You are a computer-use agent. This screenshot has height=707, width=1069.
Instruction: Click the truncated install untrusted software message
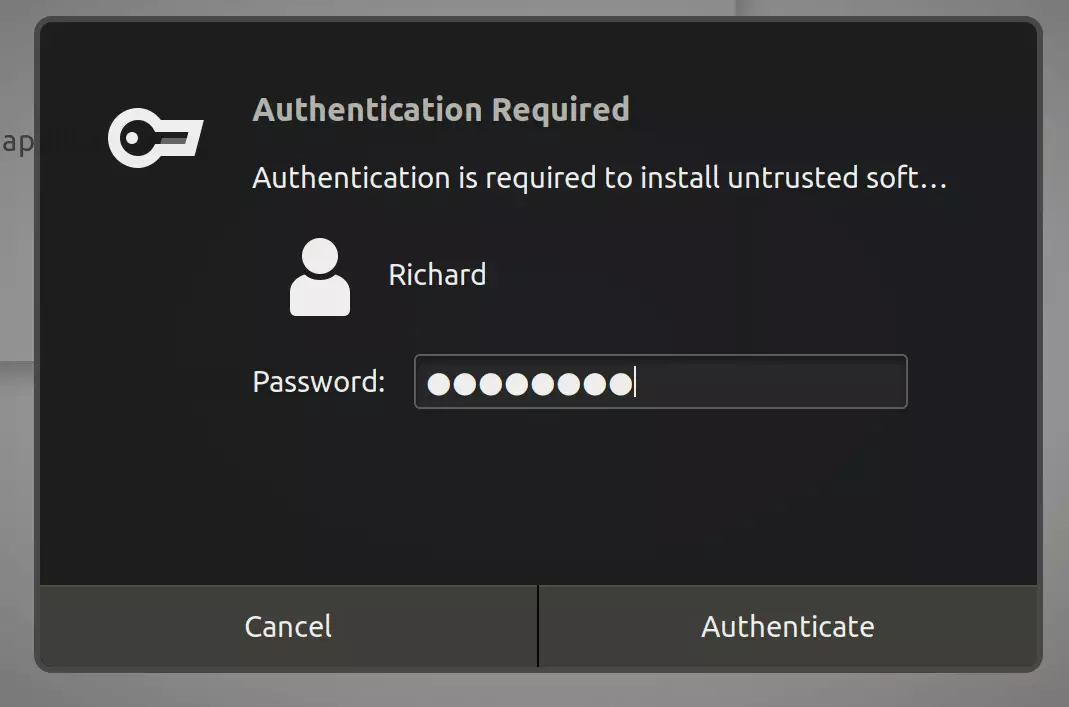pyautogui.click(x=599, y=178)
